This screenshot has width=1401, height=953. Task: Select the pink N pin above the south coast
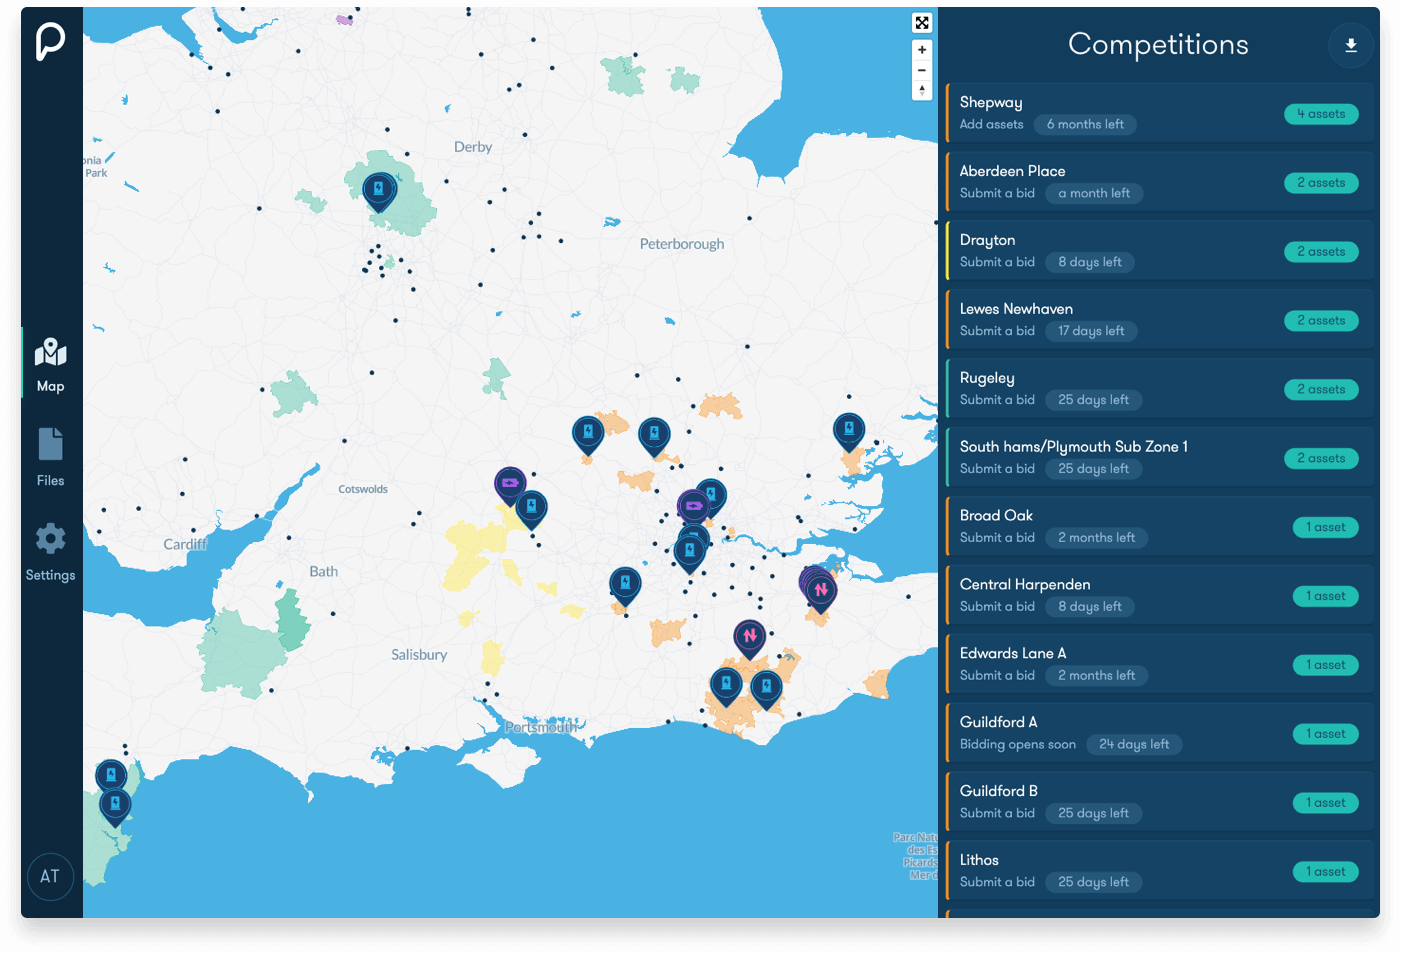[x=750, y=638]
